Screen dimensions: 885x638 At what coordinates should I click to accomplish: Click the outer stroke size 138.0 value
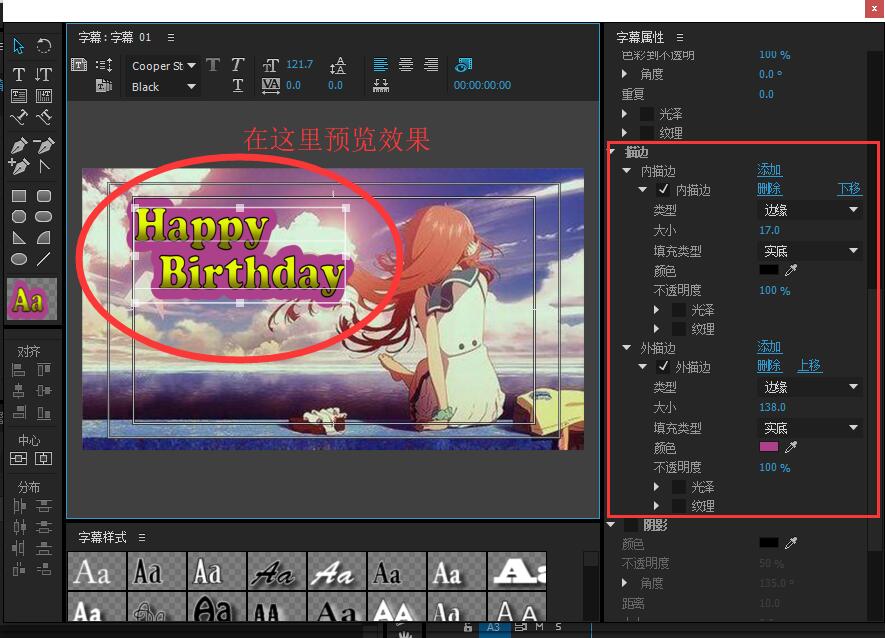(772, 407)
